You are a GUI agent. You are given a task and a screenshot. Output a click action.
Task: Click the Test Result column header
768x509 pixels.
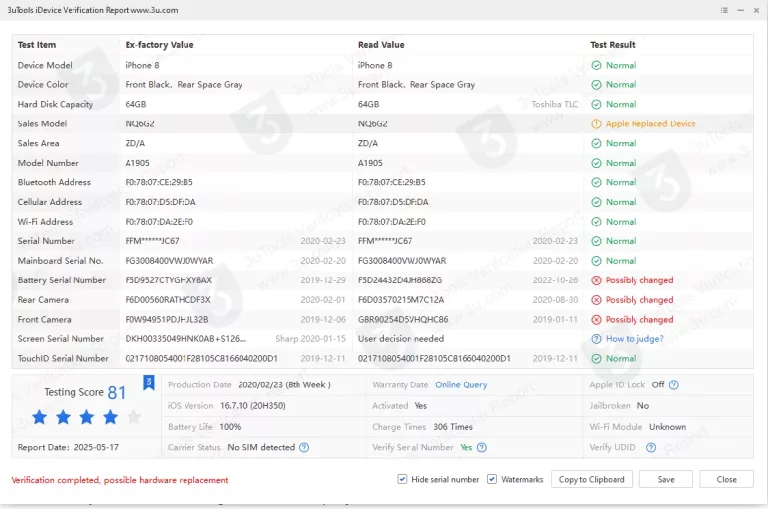(613, 45)
